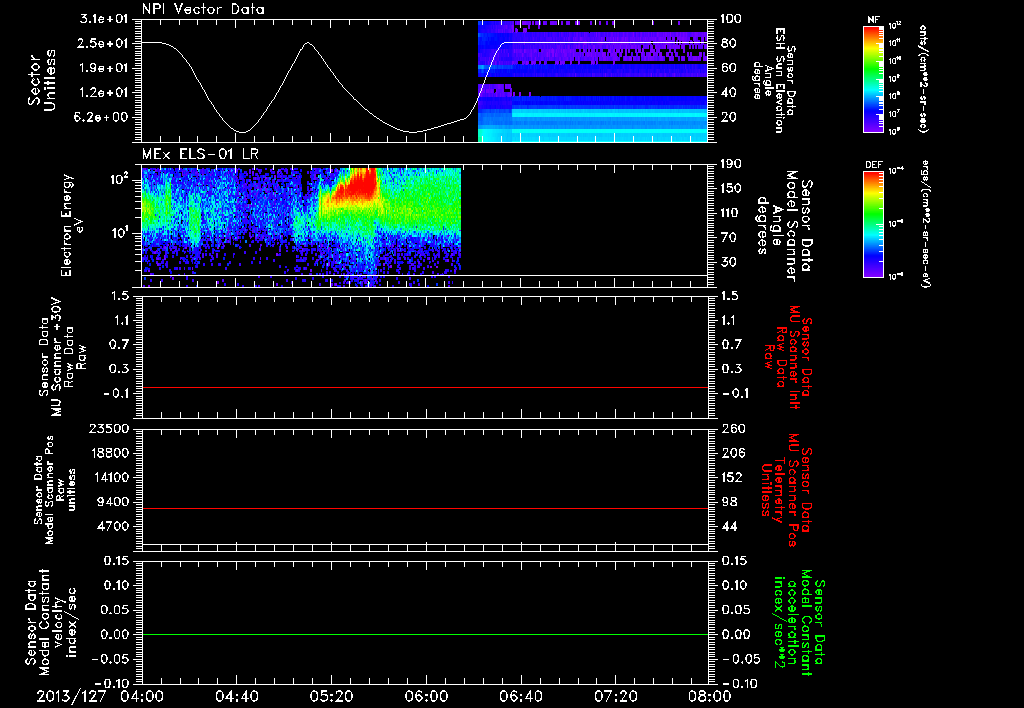Click the white sun elevation curve's first minimum
This screenshot has width=1024, height=708.
tap(242, 132)
